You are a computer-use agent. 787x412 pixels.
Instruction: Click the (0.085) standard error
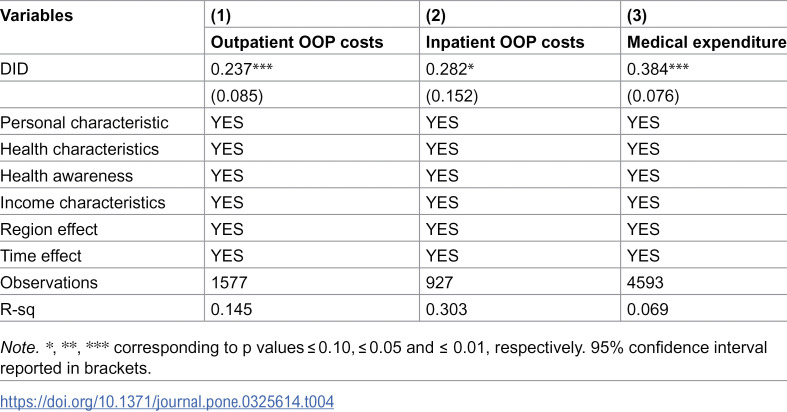pos(236,96)
